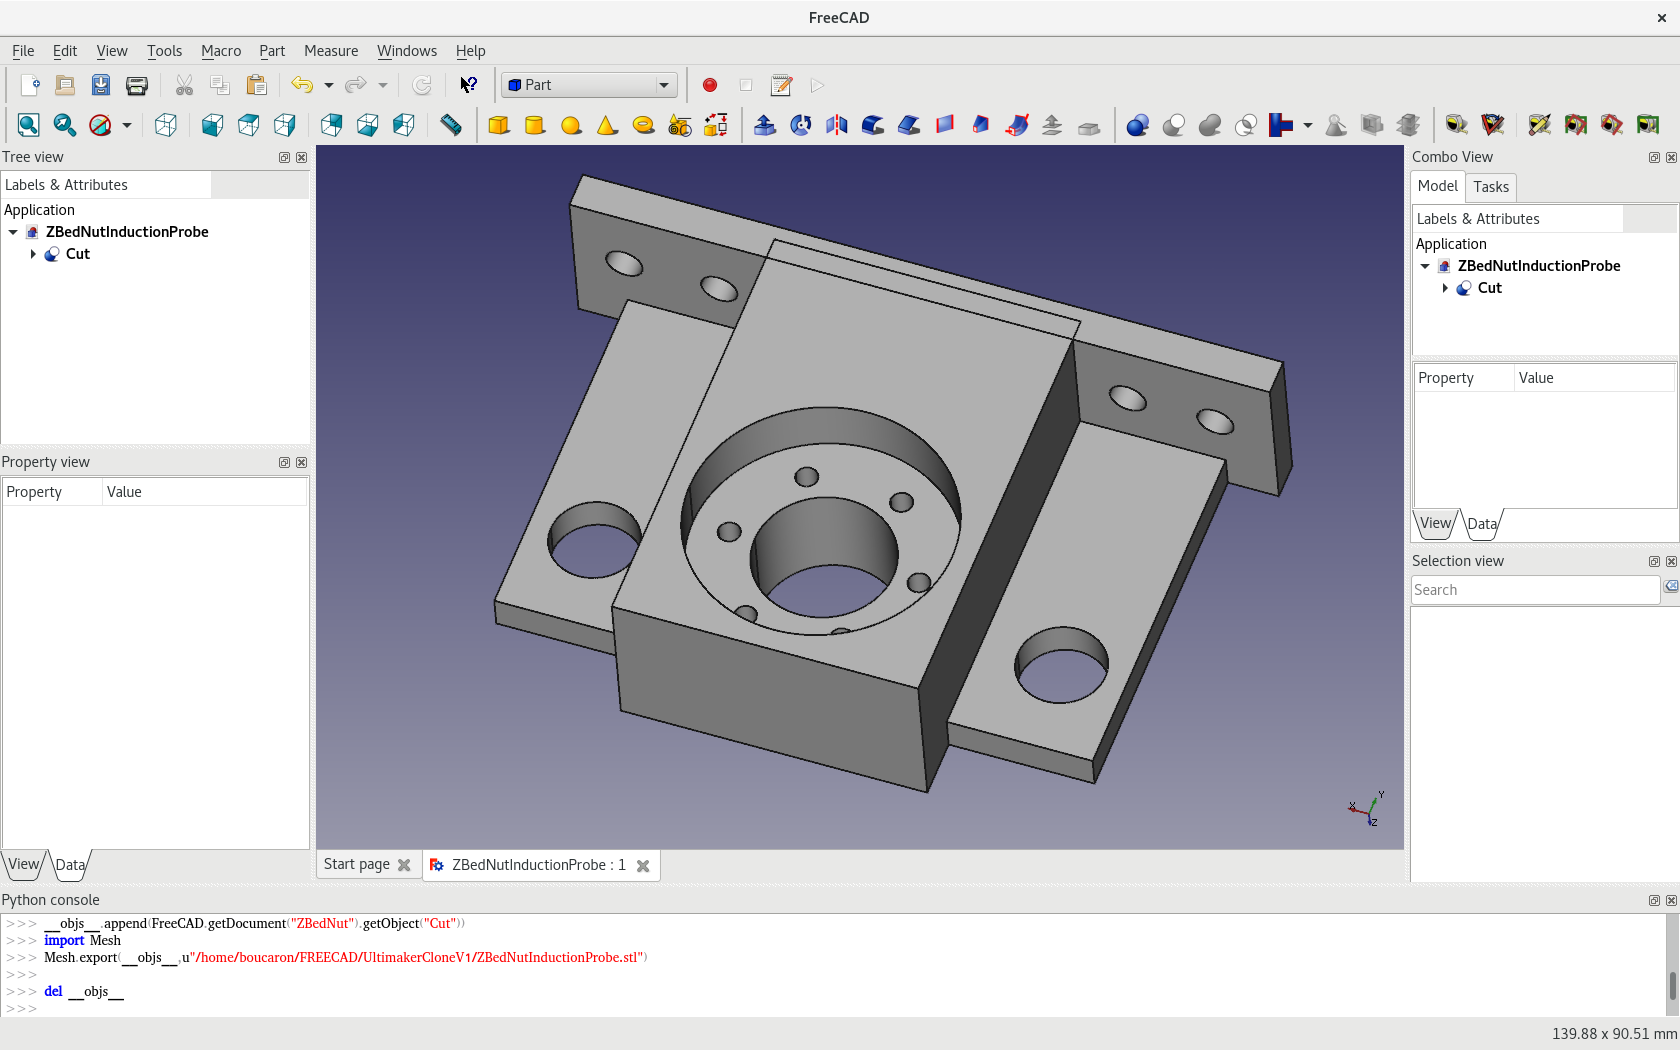Click the Selection view Search field
Viewport: 1680px width, 1050px height.
point(1534,590)
